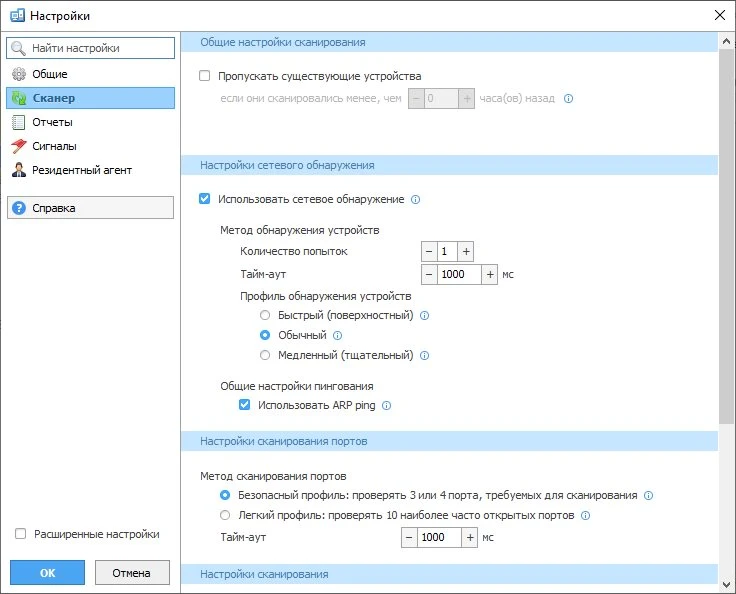Increase Количество попыток with plus button
736x594 pixels.
click(x=465, y=251)
